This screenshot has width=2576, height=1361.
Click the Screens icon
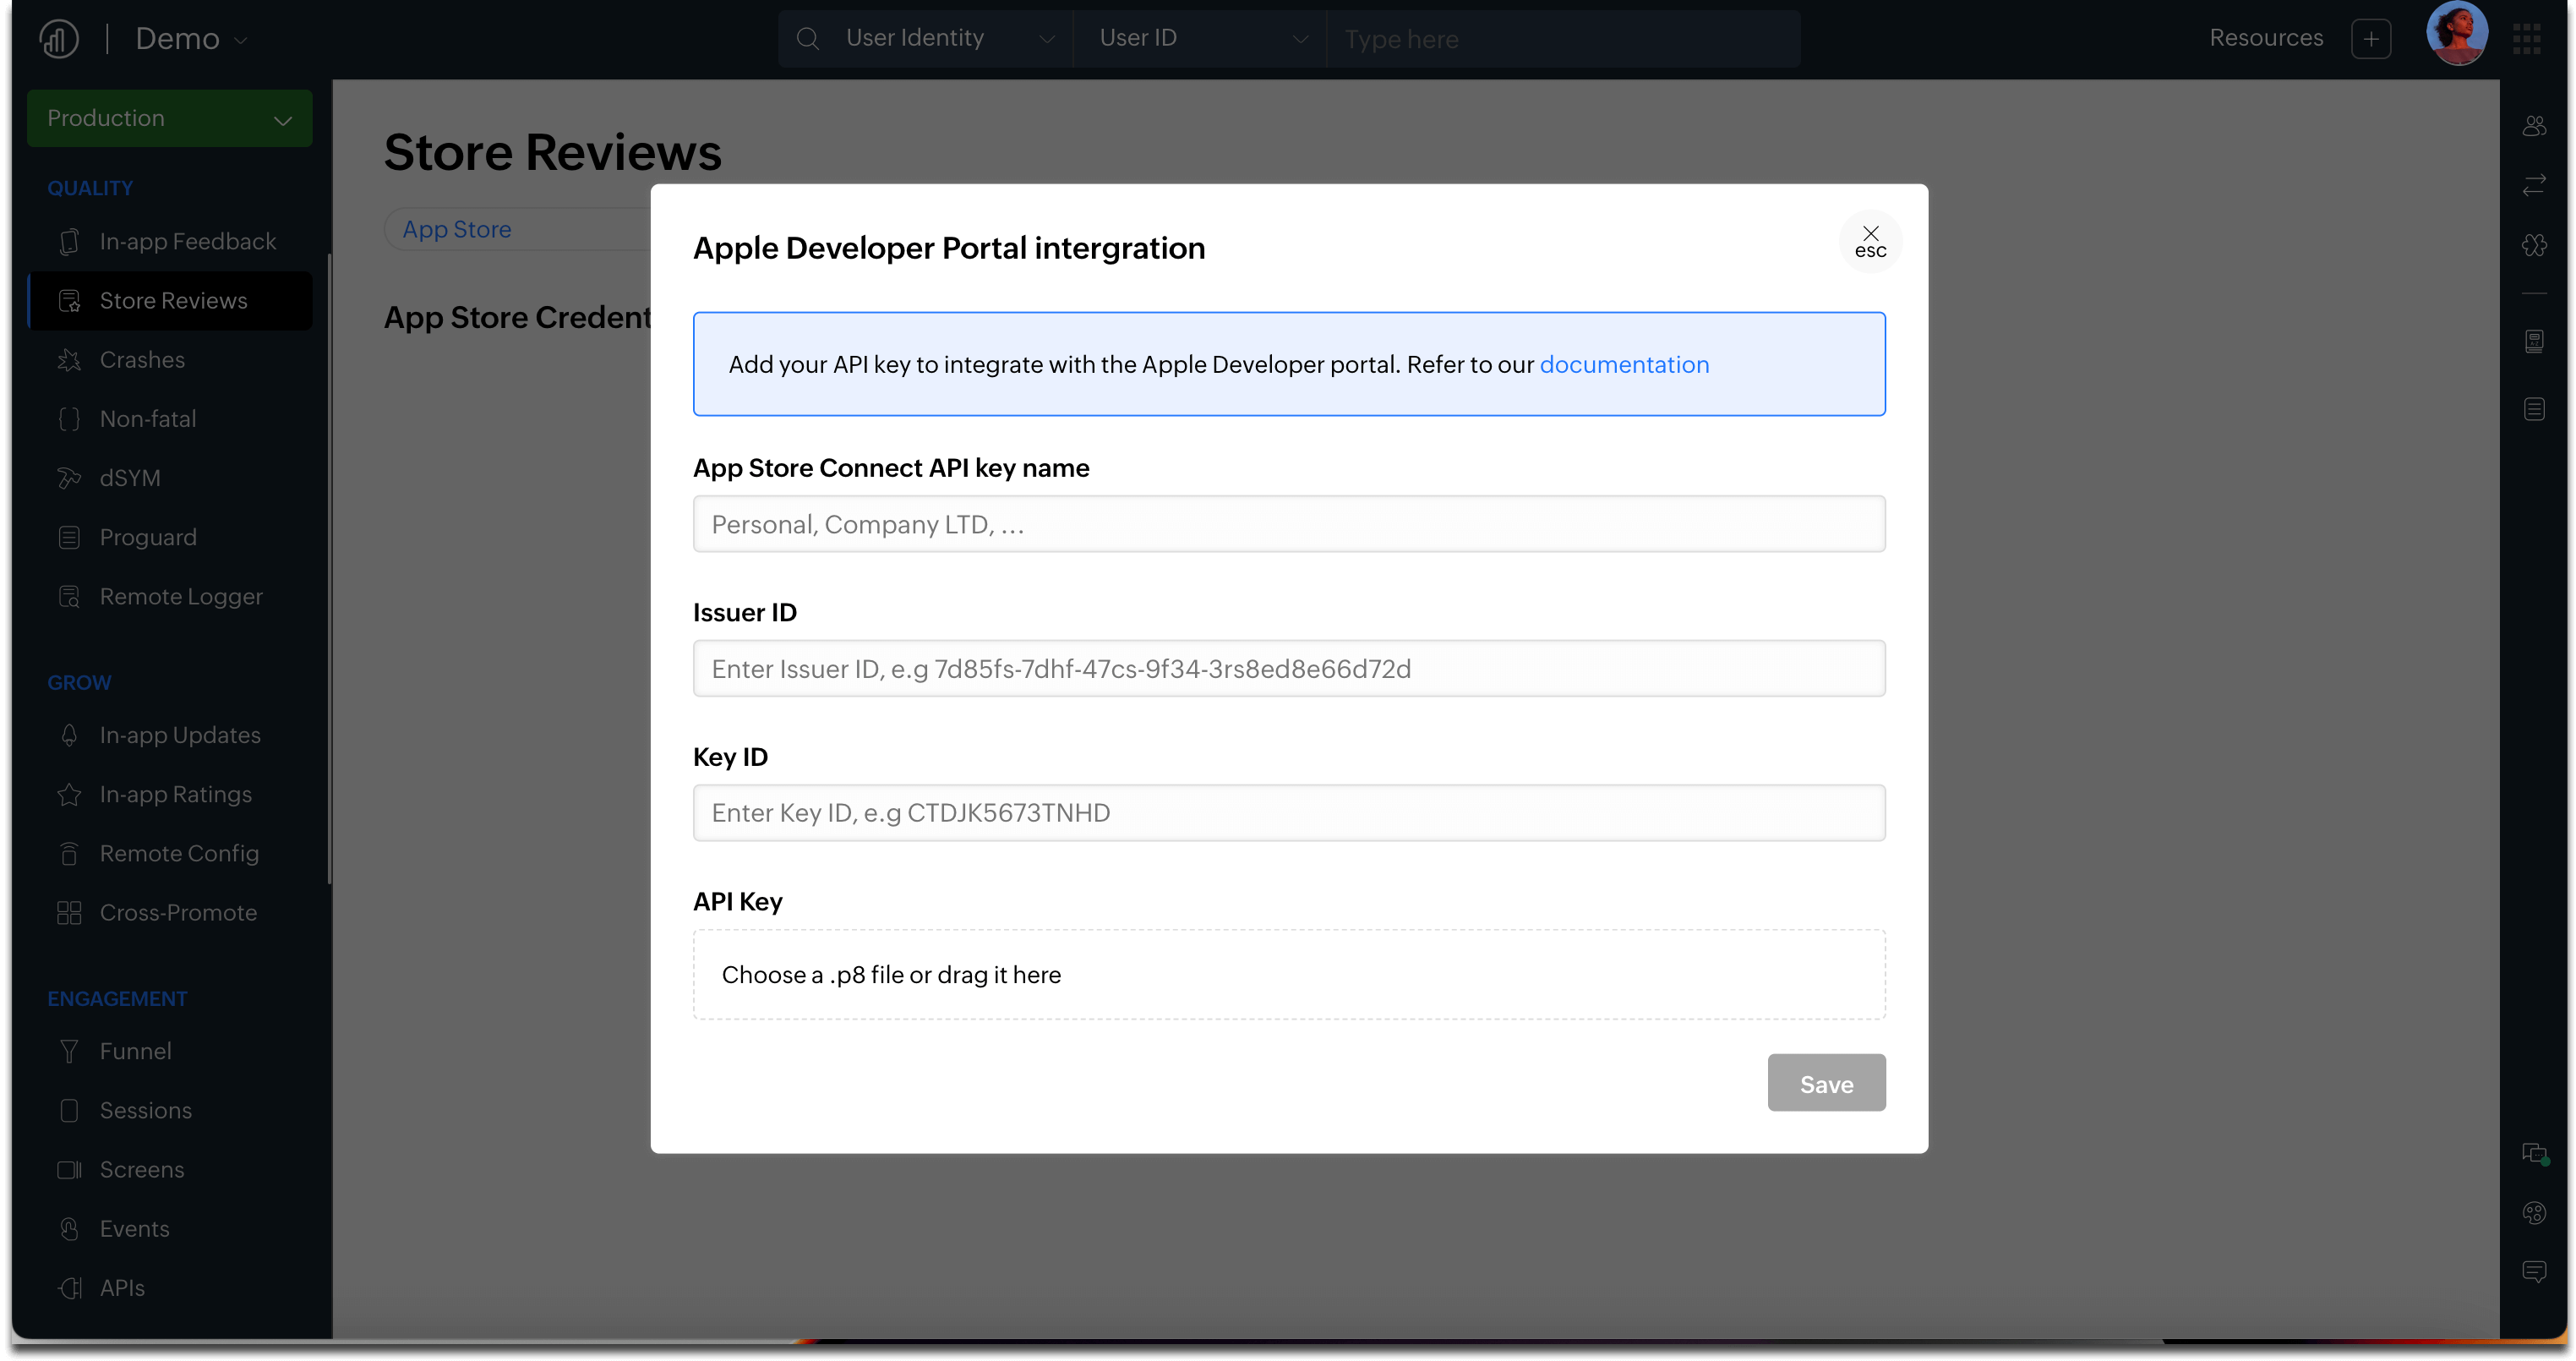pyautogui.click(x=69, y=1170)
